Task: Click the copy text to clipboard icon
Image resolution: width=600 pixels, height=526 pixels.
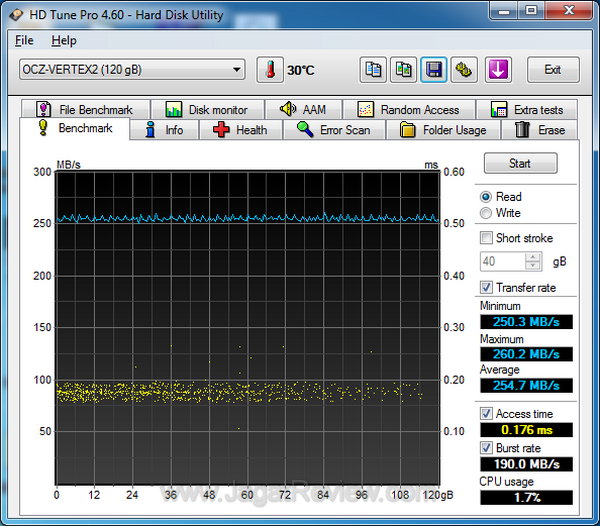Action: (373, 70)
